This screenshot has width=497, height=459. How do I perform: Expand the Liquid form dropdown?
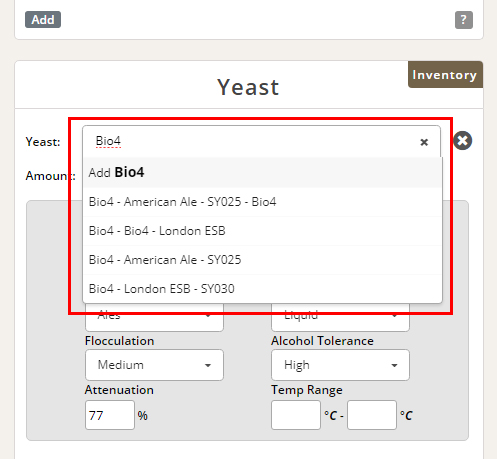340,317
